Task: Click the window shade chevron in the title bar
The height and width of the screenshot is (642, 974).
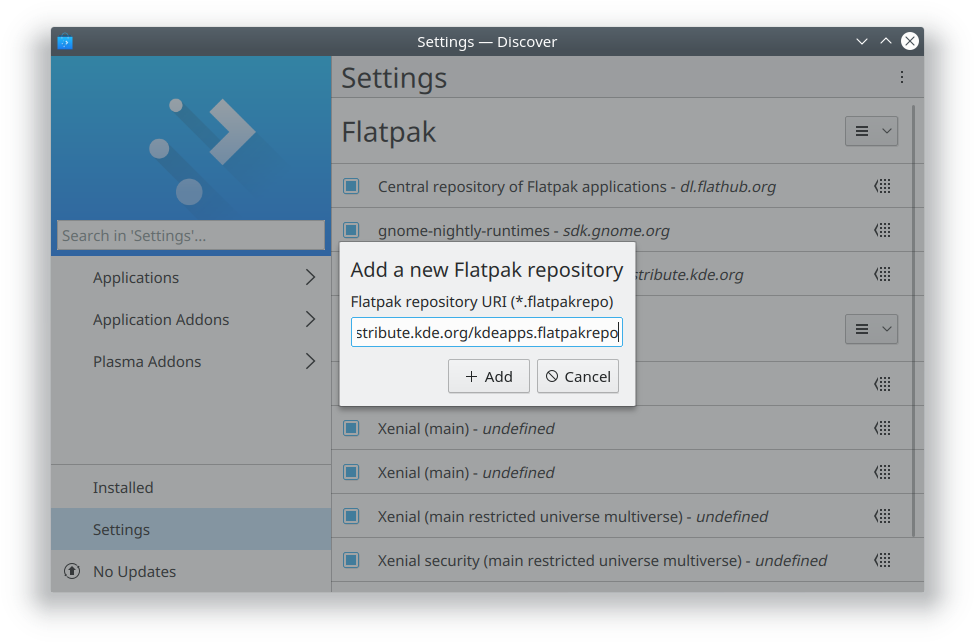Action: [x=862, y=41]
